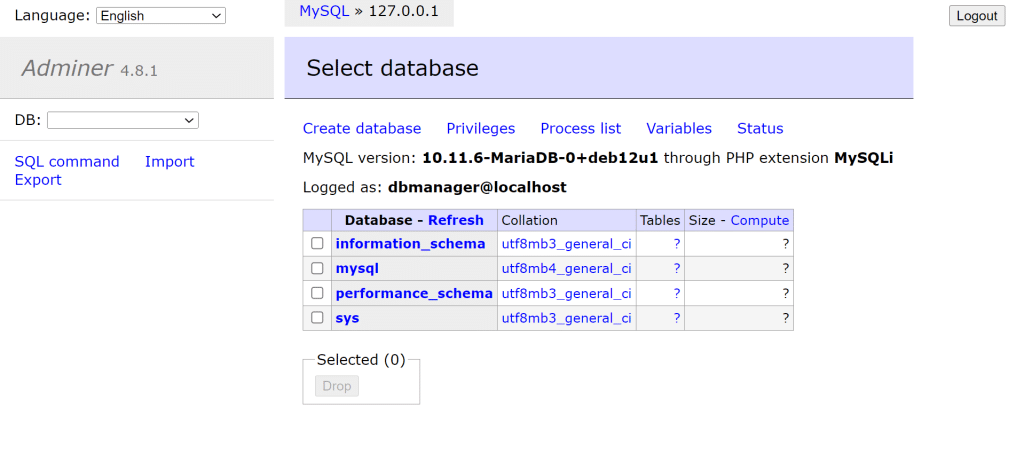The height and width of the screenshot is (461, 1024).
Task: Go to the Privileges page
Action: (x=481, y=129)
